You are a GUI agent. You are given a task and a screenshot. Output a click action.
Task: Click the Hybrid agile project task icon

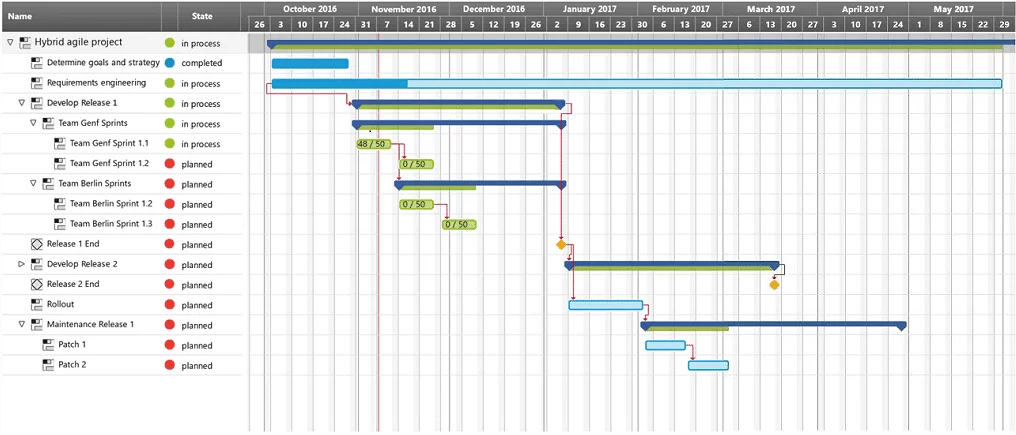tap(25, 43)
